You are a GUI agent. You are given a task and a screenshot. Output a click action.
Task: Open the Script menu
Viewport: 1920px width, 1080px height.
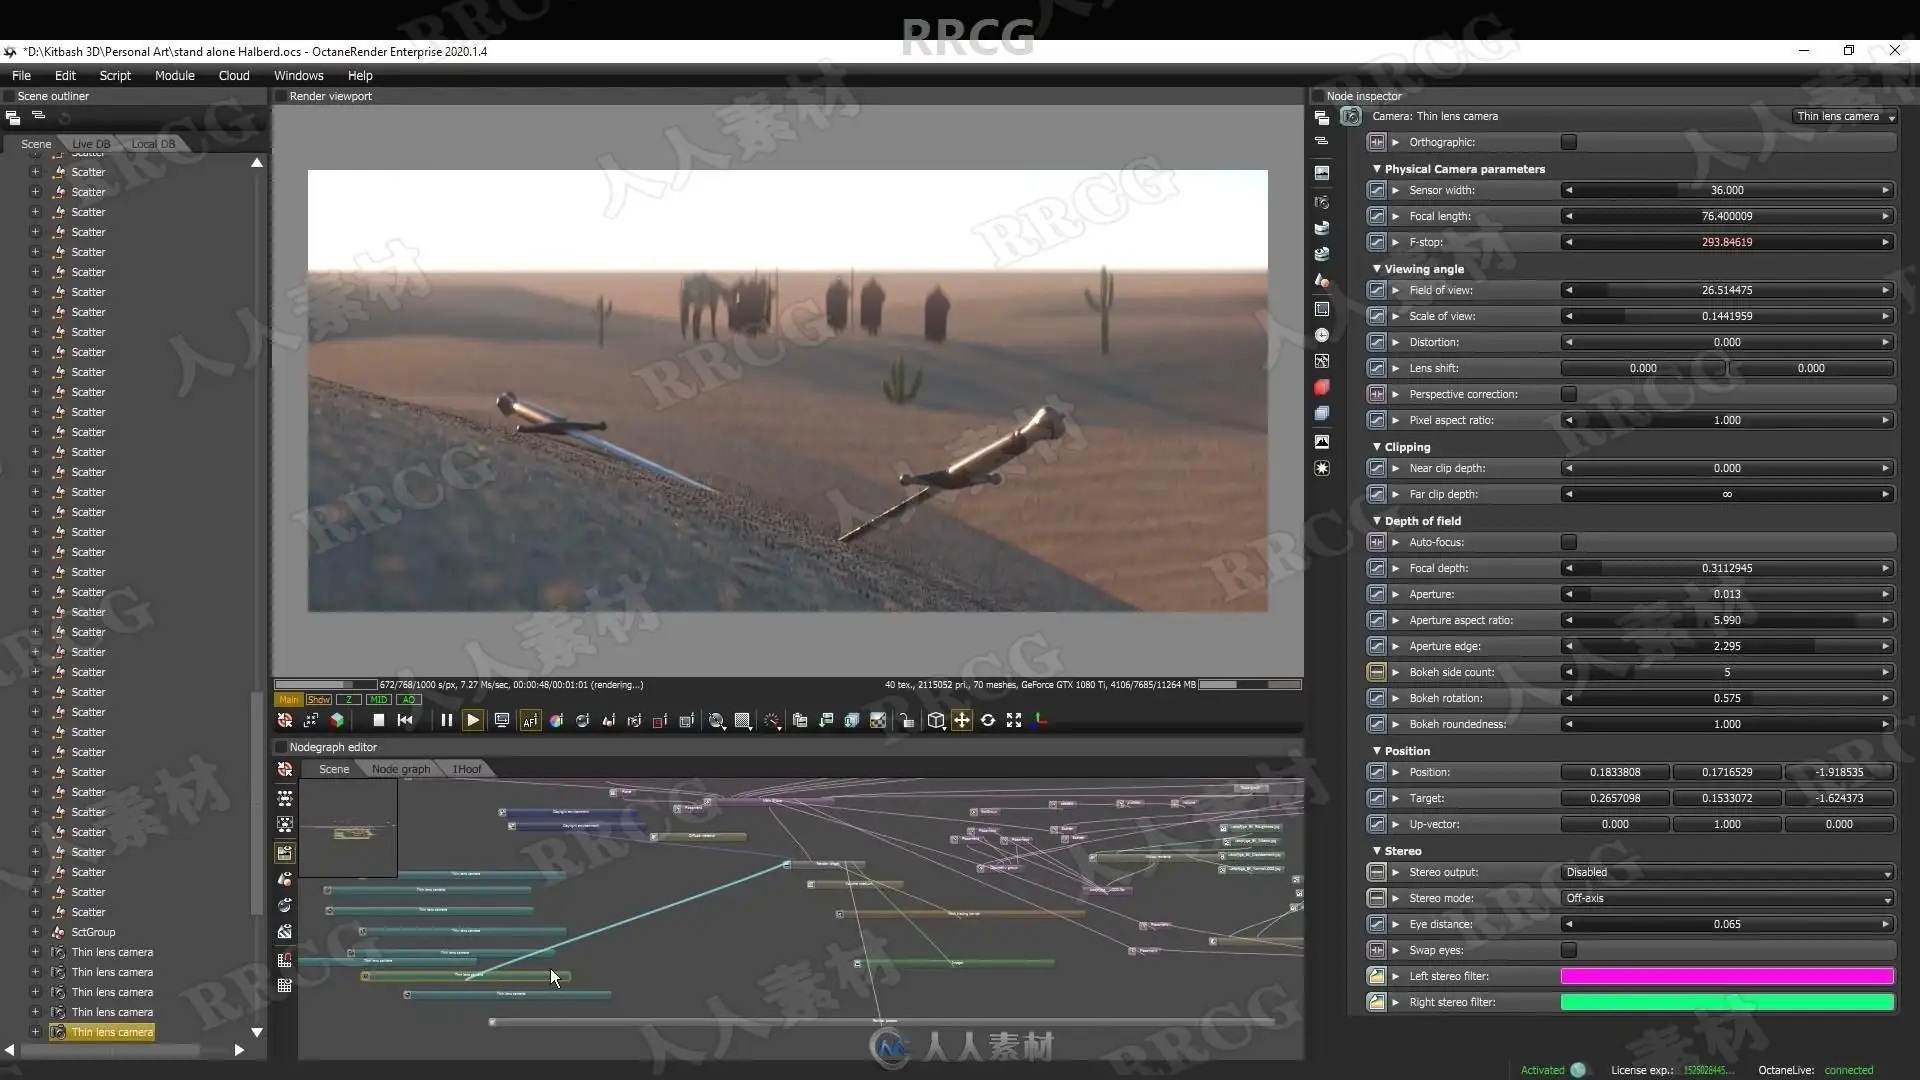[x=115, y=75]
